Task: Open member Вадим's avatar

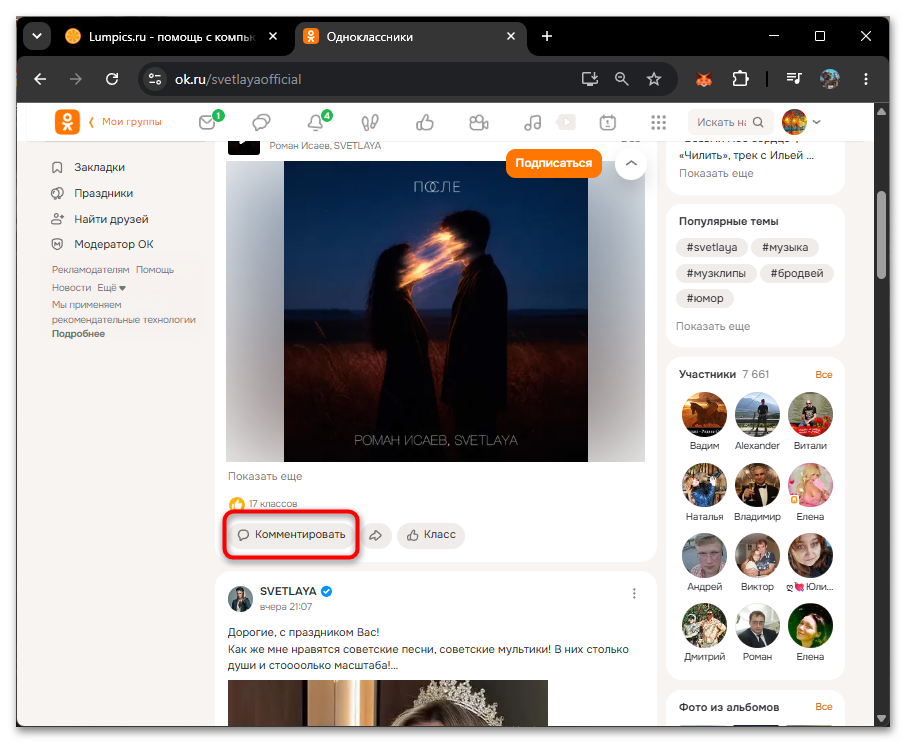Action: coord(704,415)
